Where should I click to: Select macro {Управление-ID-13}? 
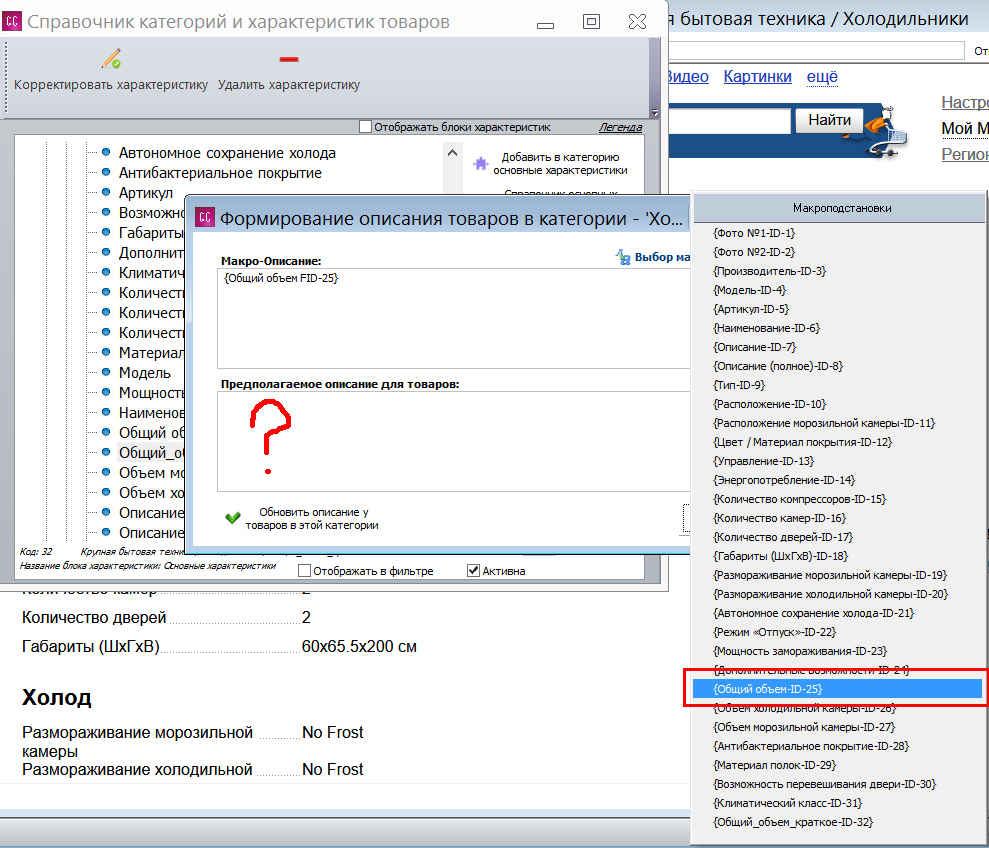tap(763, 461)
